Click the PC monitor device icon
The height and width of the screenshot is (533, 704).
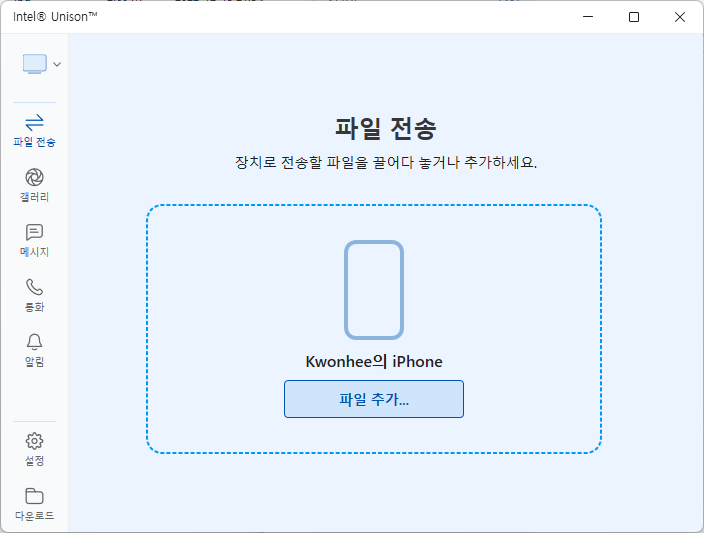[x=35, y=64]
